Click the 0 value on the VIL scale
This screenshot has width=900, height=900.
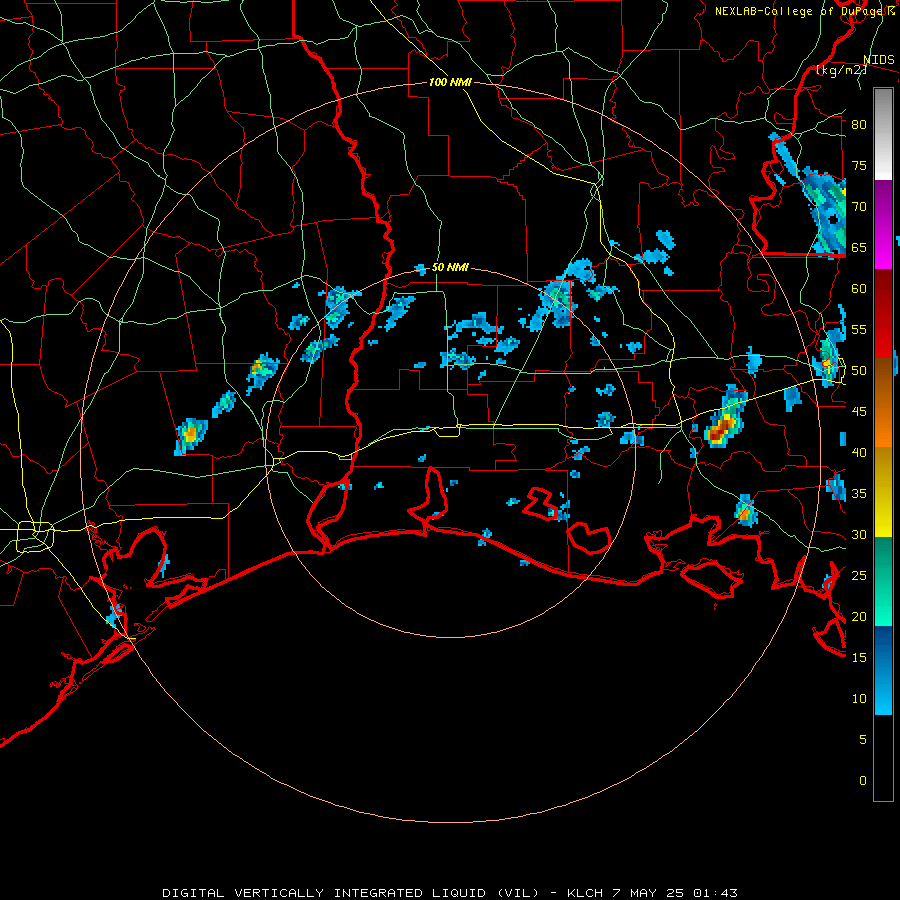[863, 781]
